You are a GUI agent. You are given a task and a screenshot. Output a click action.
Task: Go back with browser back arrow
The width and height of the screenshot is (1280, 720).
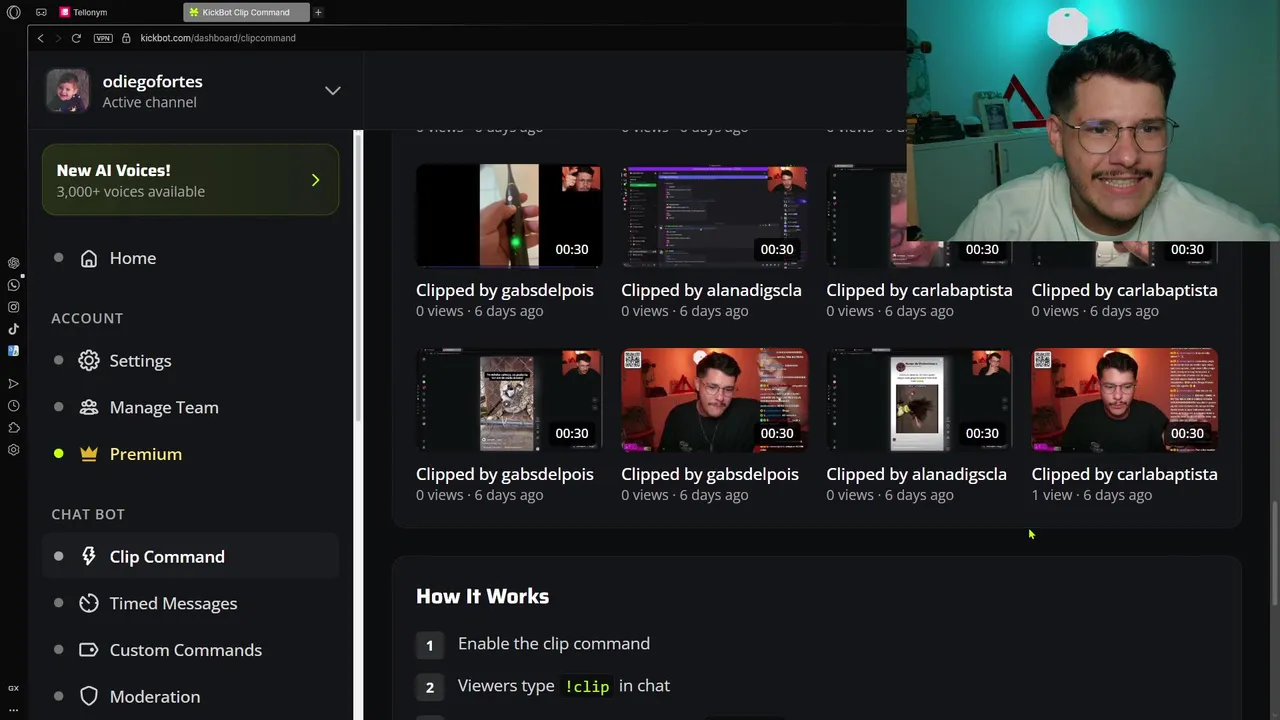coord(40,38)
